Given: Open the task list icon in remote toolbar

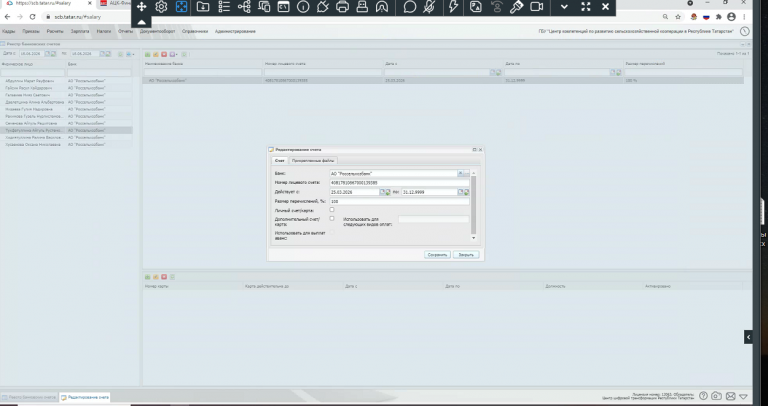Looking at the screenshot, I should 224,7.
